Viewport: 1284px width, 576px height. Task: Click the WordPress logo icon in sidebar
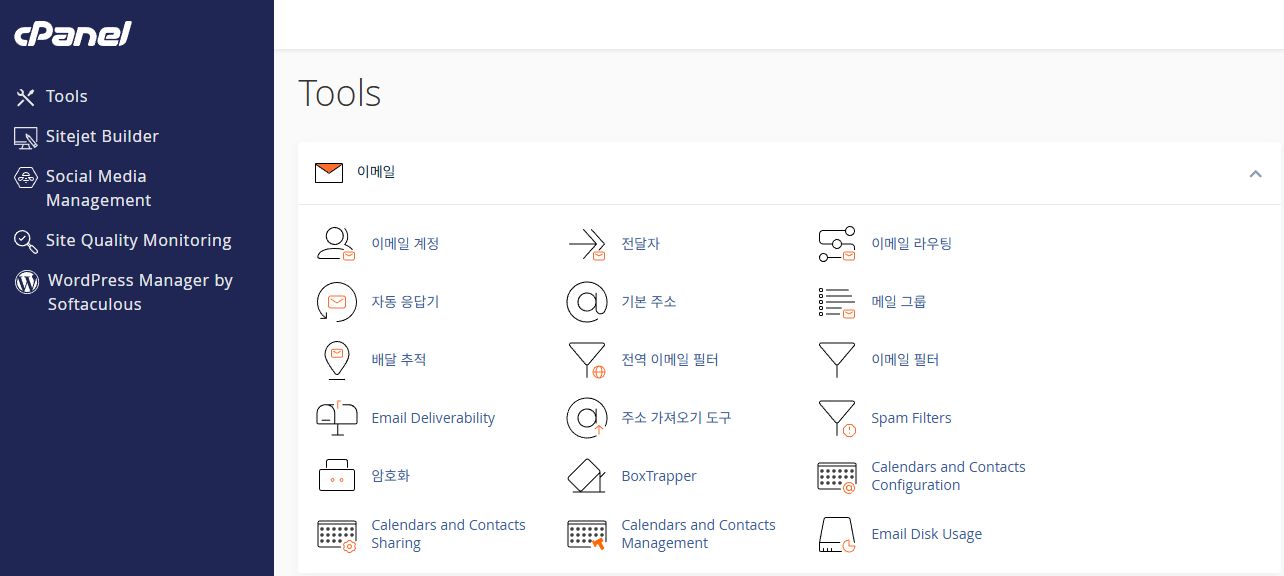(27, 281)
